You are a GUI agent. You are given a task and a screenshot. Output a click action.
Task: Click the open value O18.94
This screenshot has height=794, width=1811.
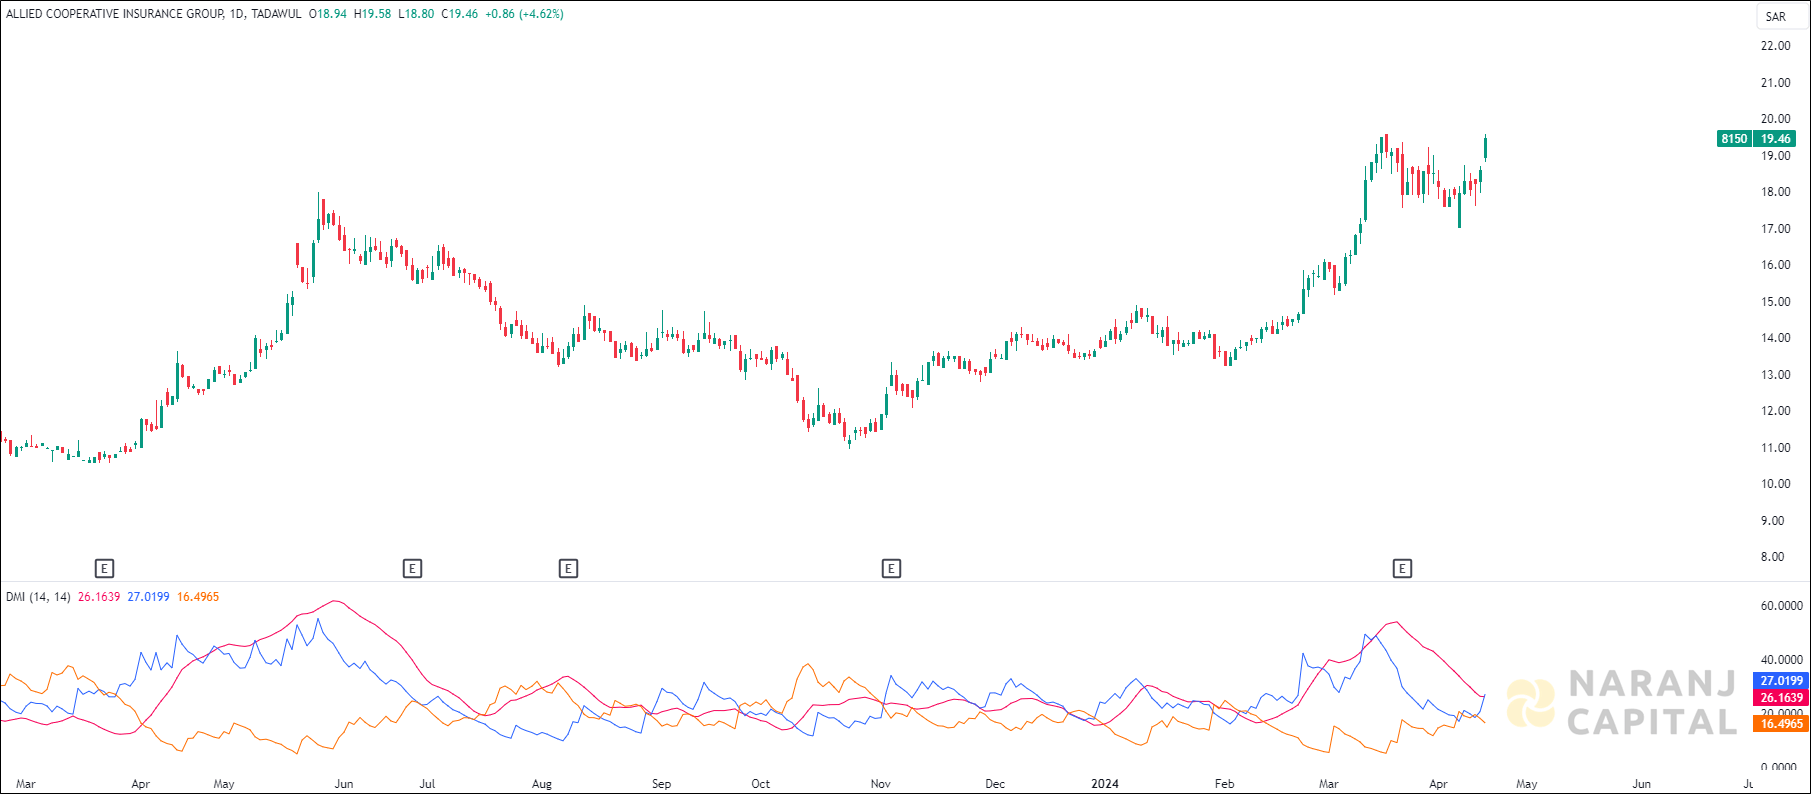[328, 14]
